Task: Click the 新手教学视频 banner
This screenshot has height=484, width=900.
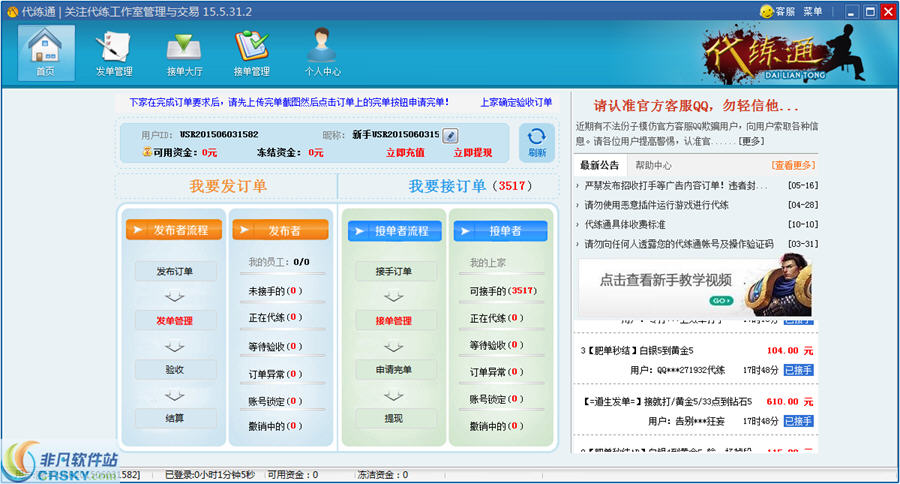Action: point(695,287)
